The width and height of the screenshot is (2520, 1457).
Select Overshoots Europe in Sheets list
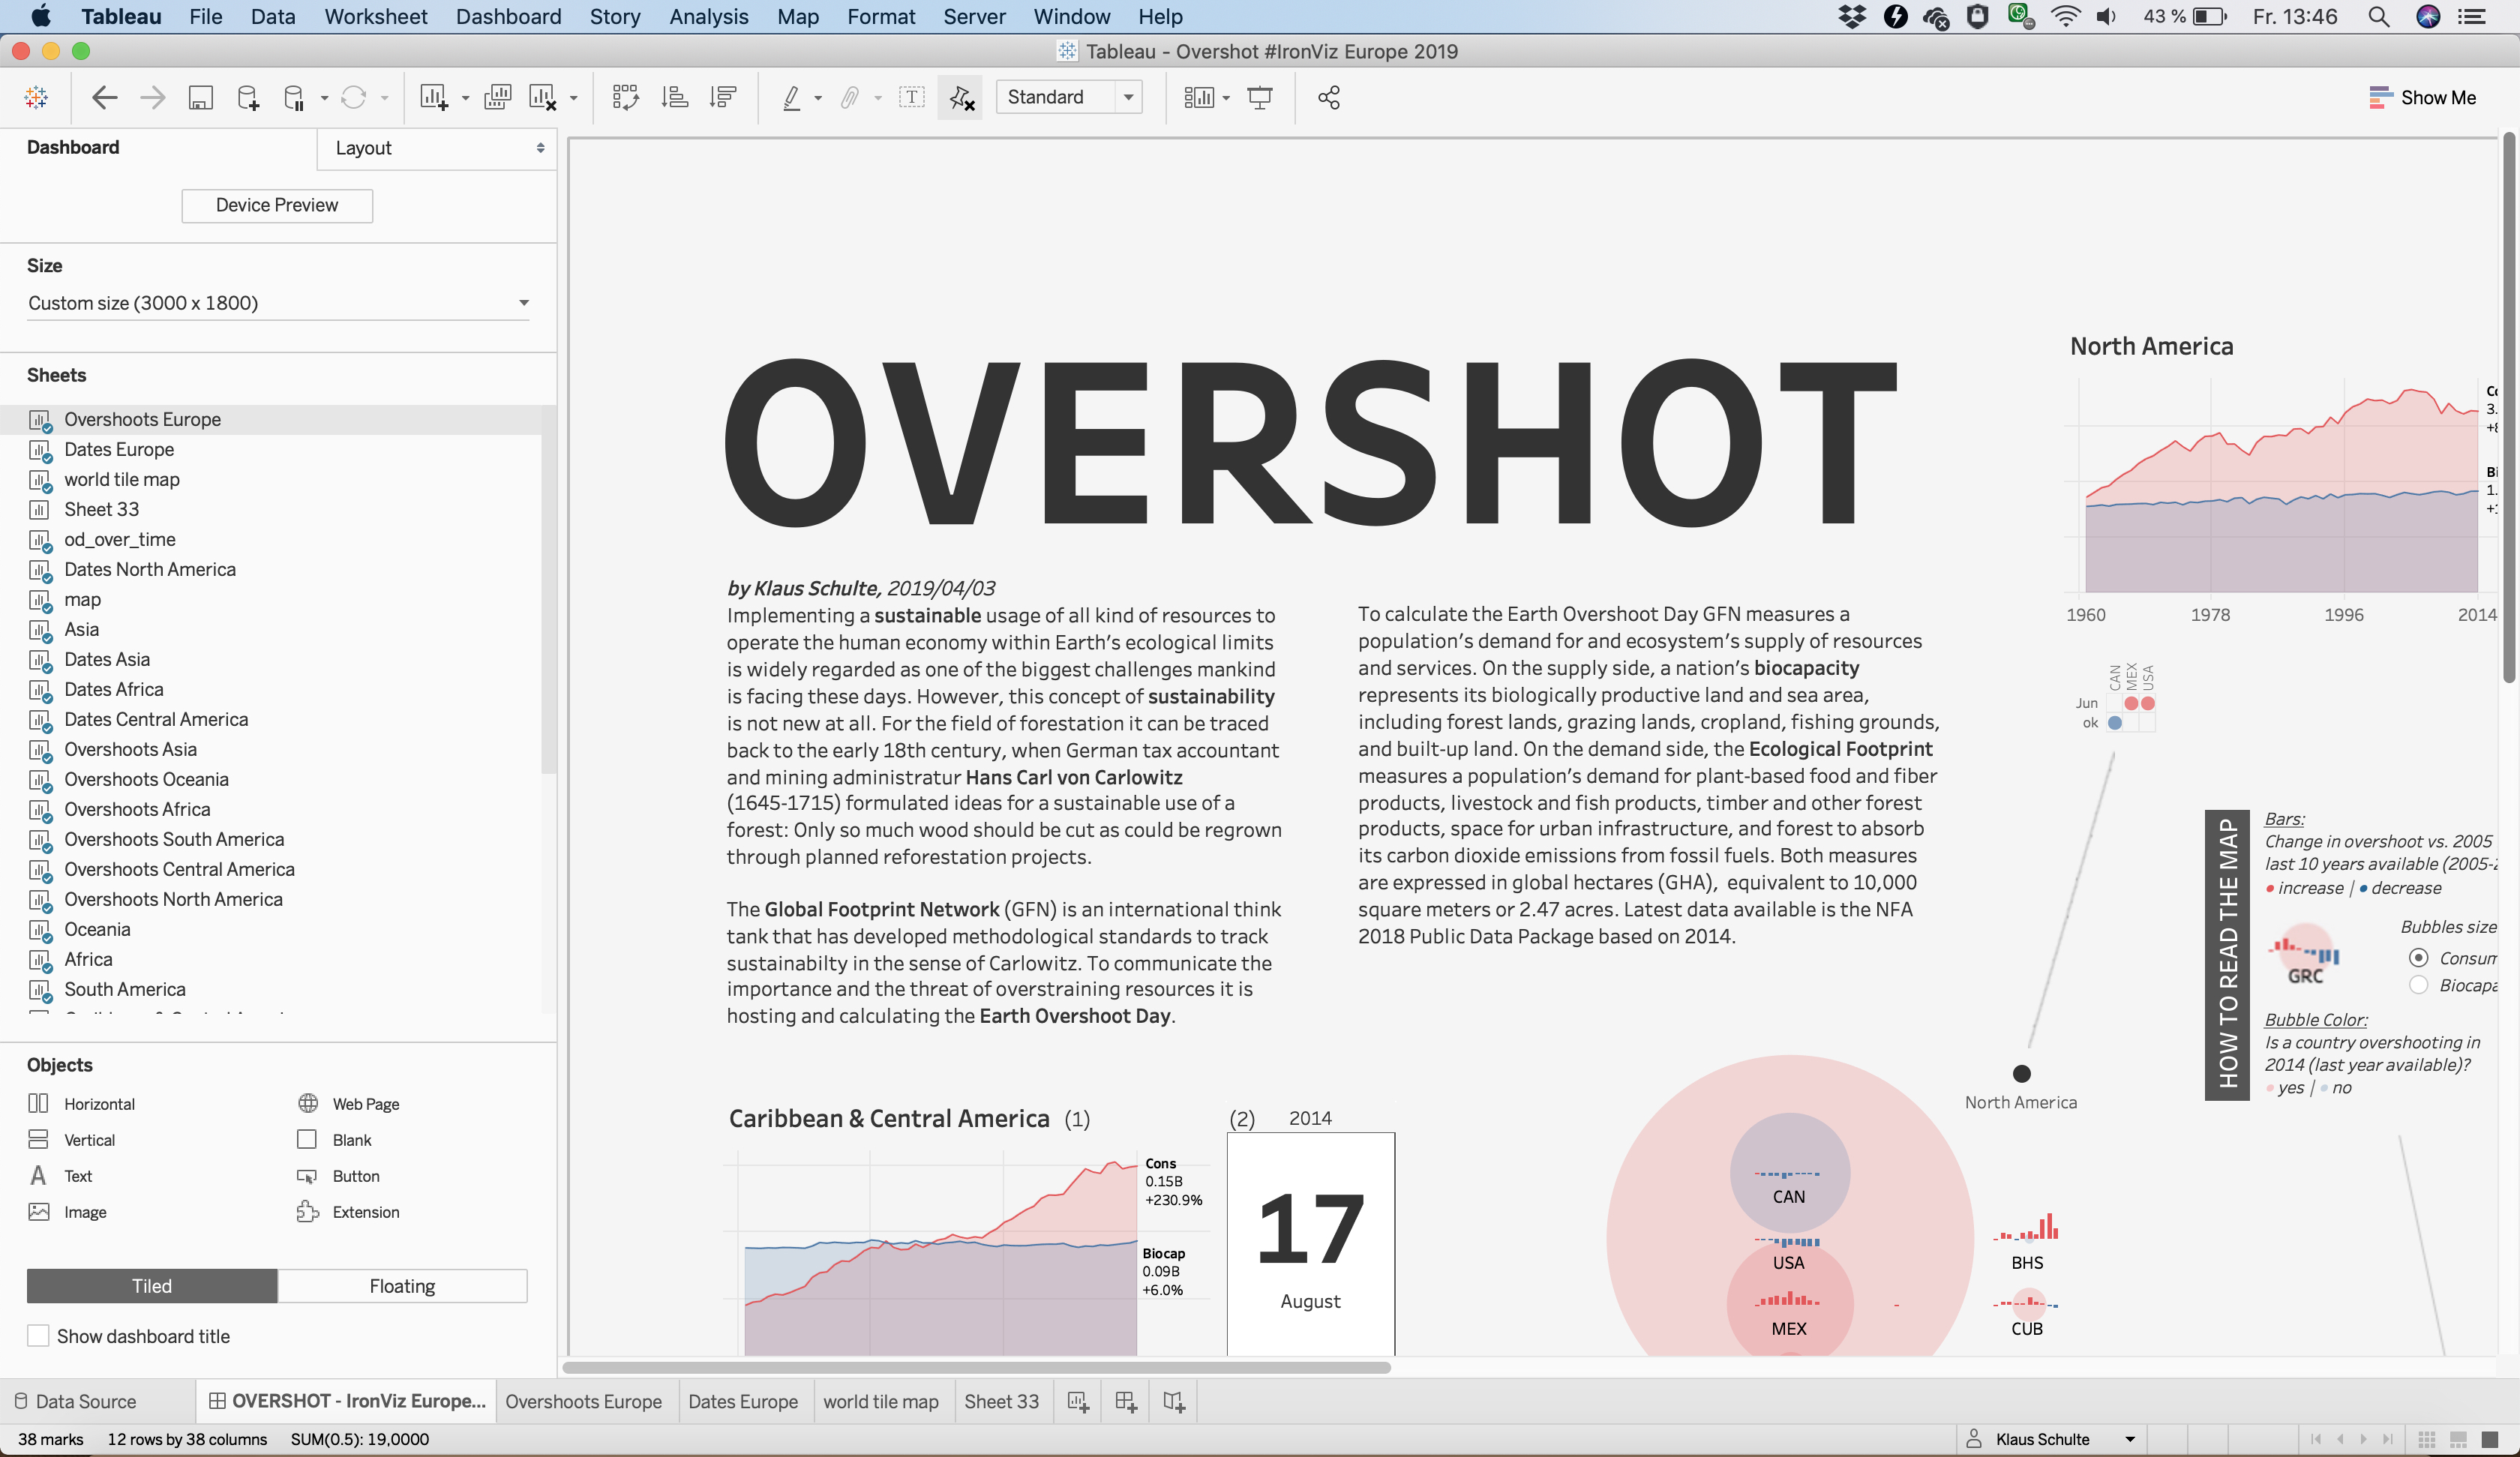pyautogui.click(x=270, y=419)
